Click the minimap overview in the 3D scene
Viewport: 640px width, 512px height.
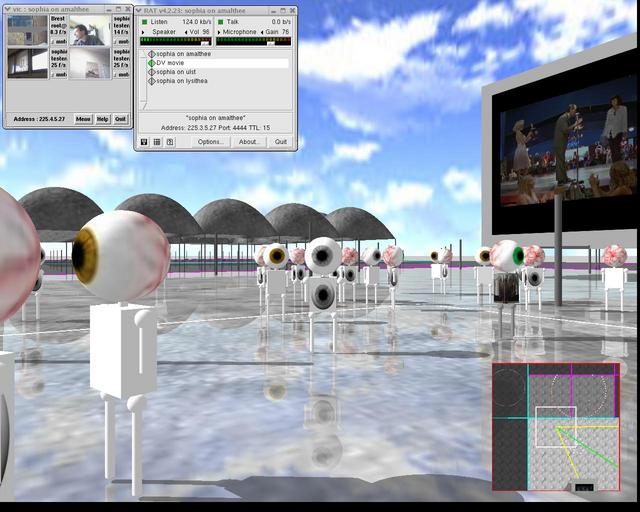point(555,426)
